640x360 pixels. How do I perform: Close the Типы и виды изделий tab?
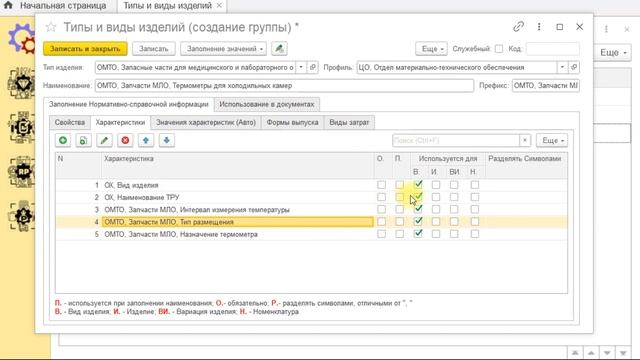coord(219,6)
